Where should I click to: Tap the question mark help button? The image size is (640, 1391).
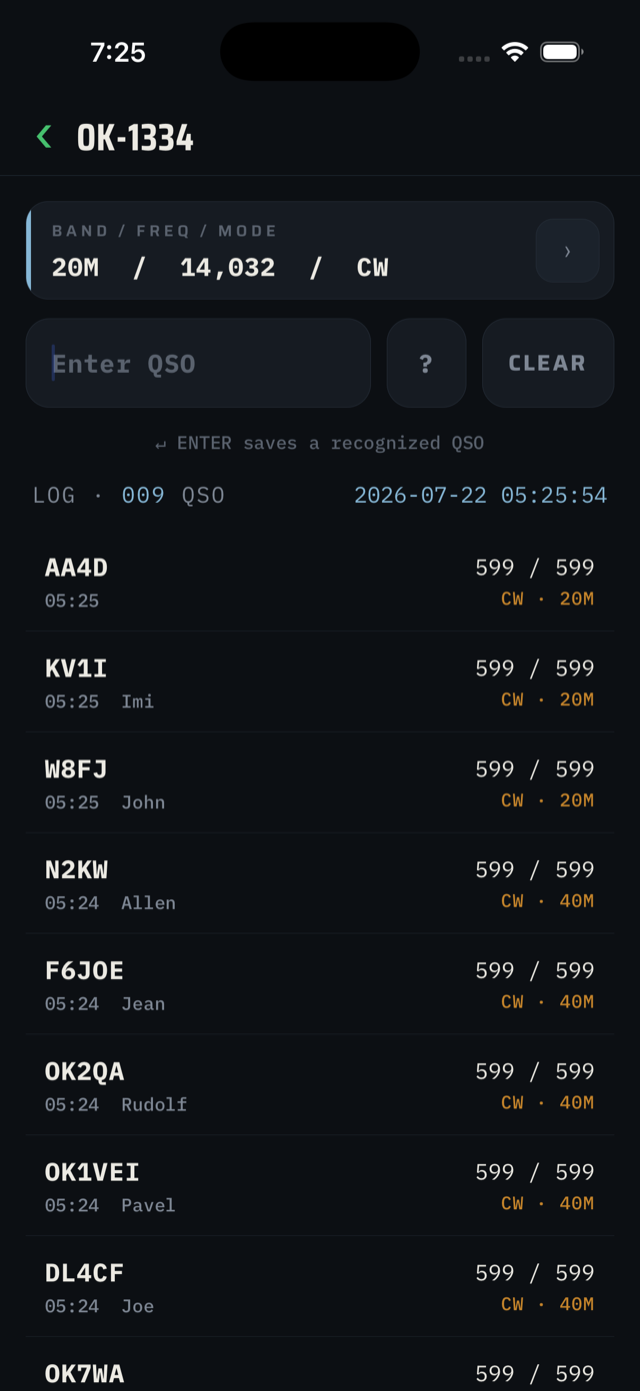click(426, 363)
